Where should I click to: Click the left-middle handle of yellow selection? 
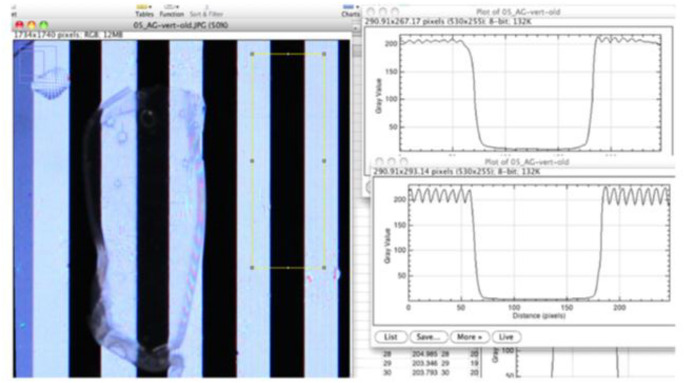(x=252, y=161)
